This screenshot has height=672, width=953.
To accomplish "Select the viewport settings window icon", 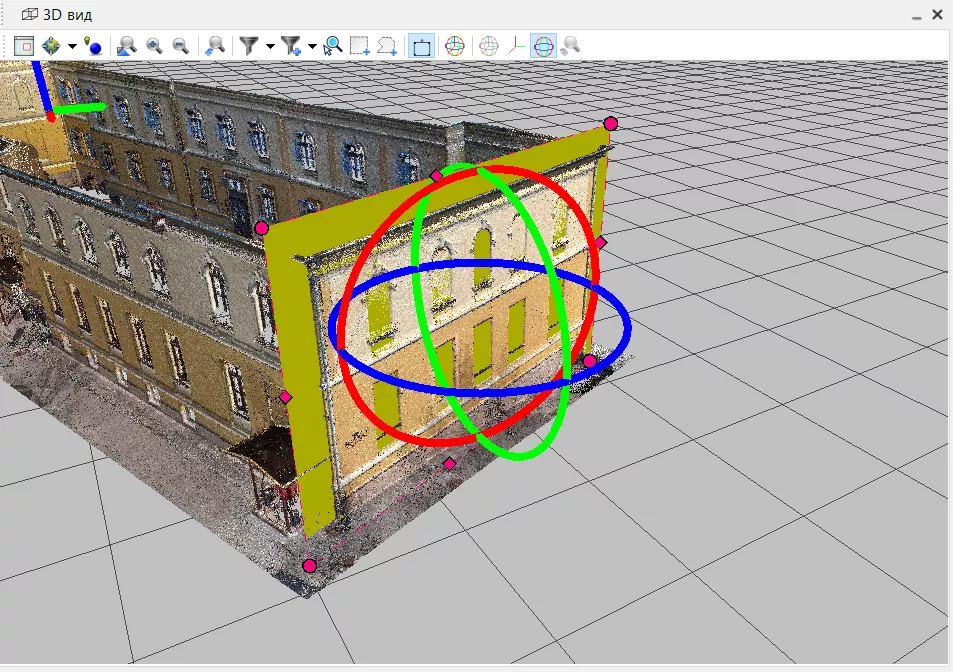I will pyautogui.click(x=26, y=45).
